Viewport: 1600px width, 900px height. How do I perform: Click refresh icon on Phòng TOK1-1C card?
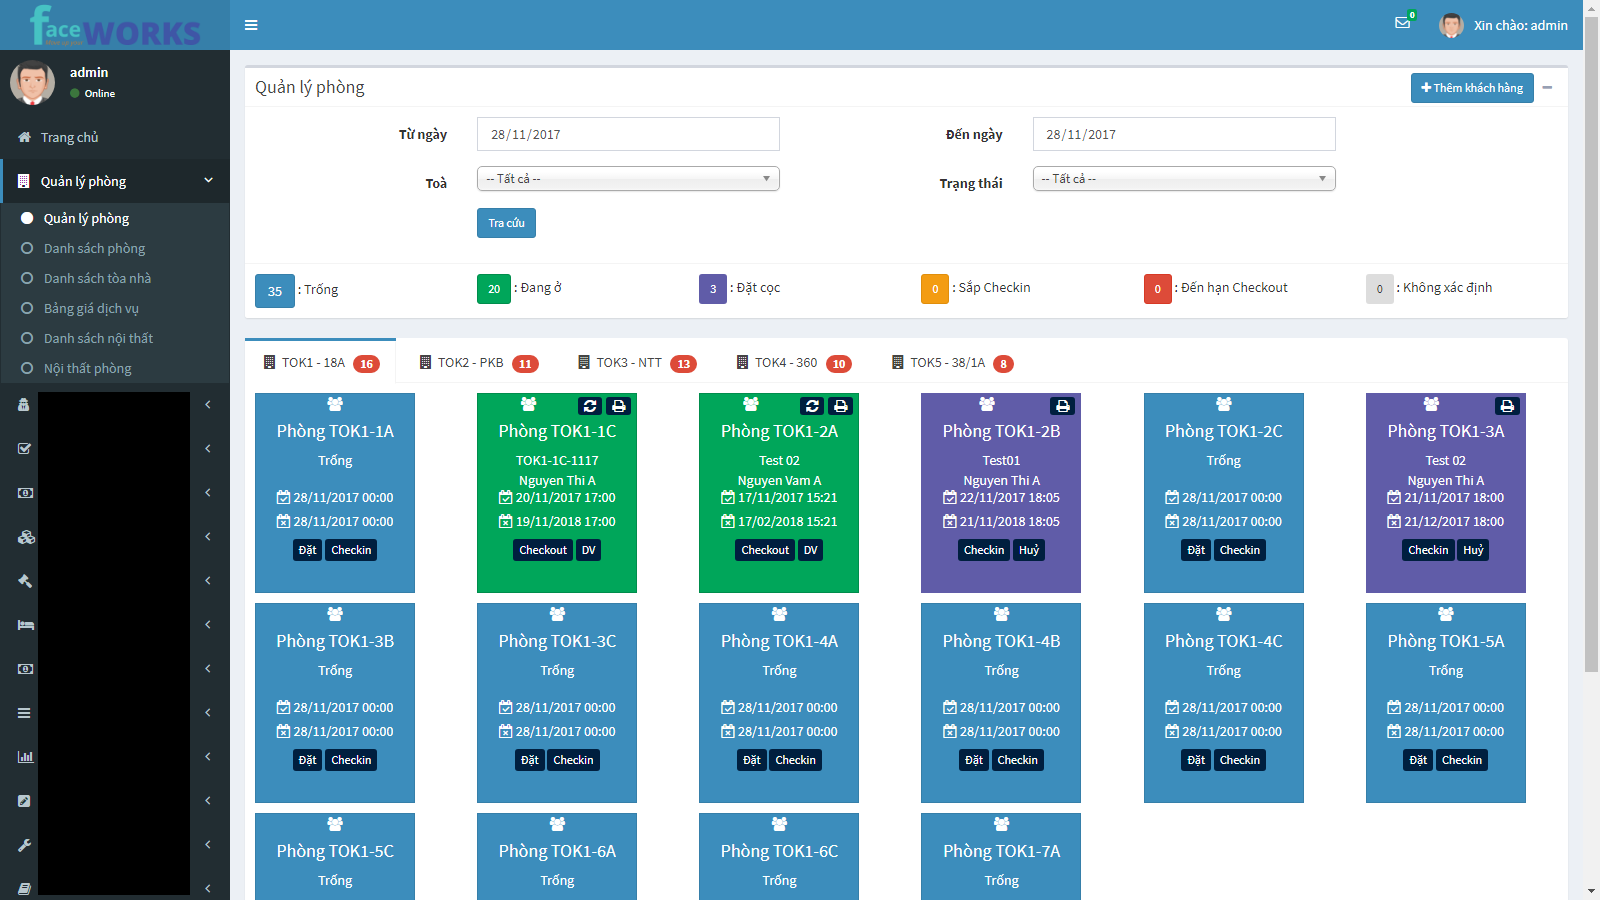[590, 406]
